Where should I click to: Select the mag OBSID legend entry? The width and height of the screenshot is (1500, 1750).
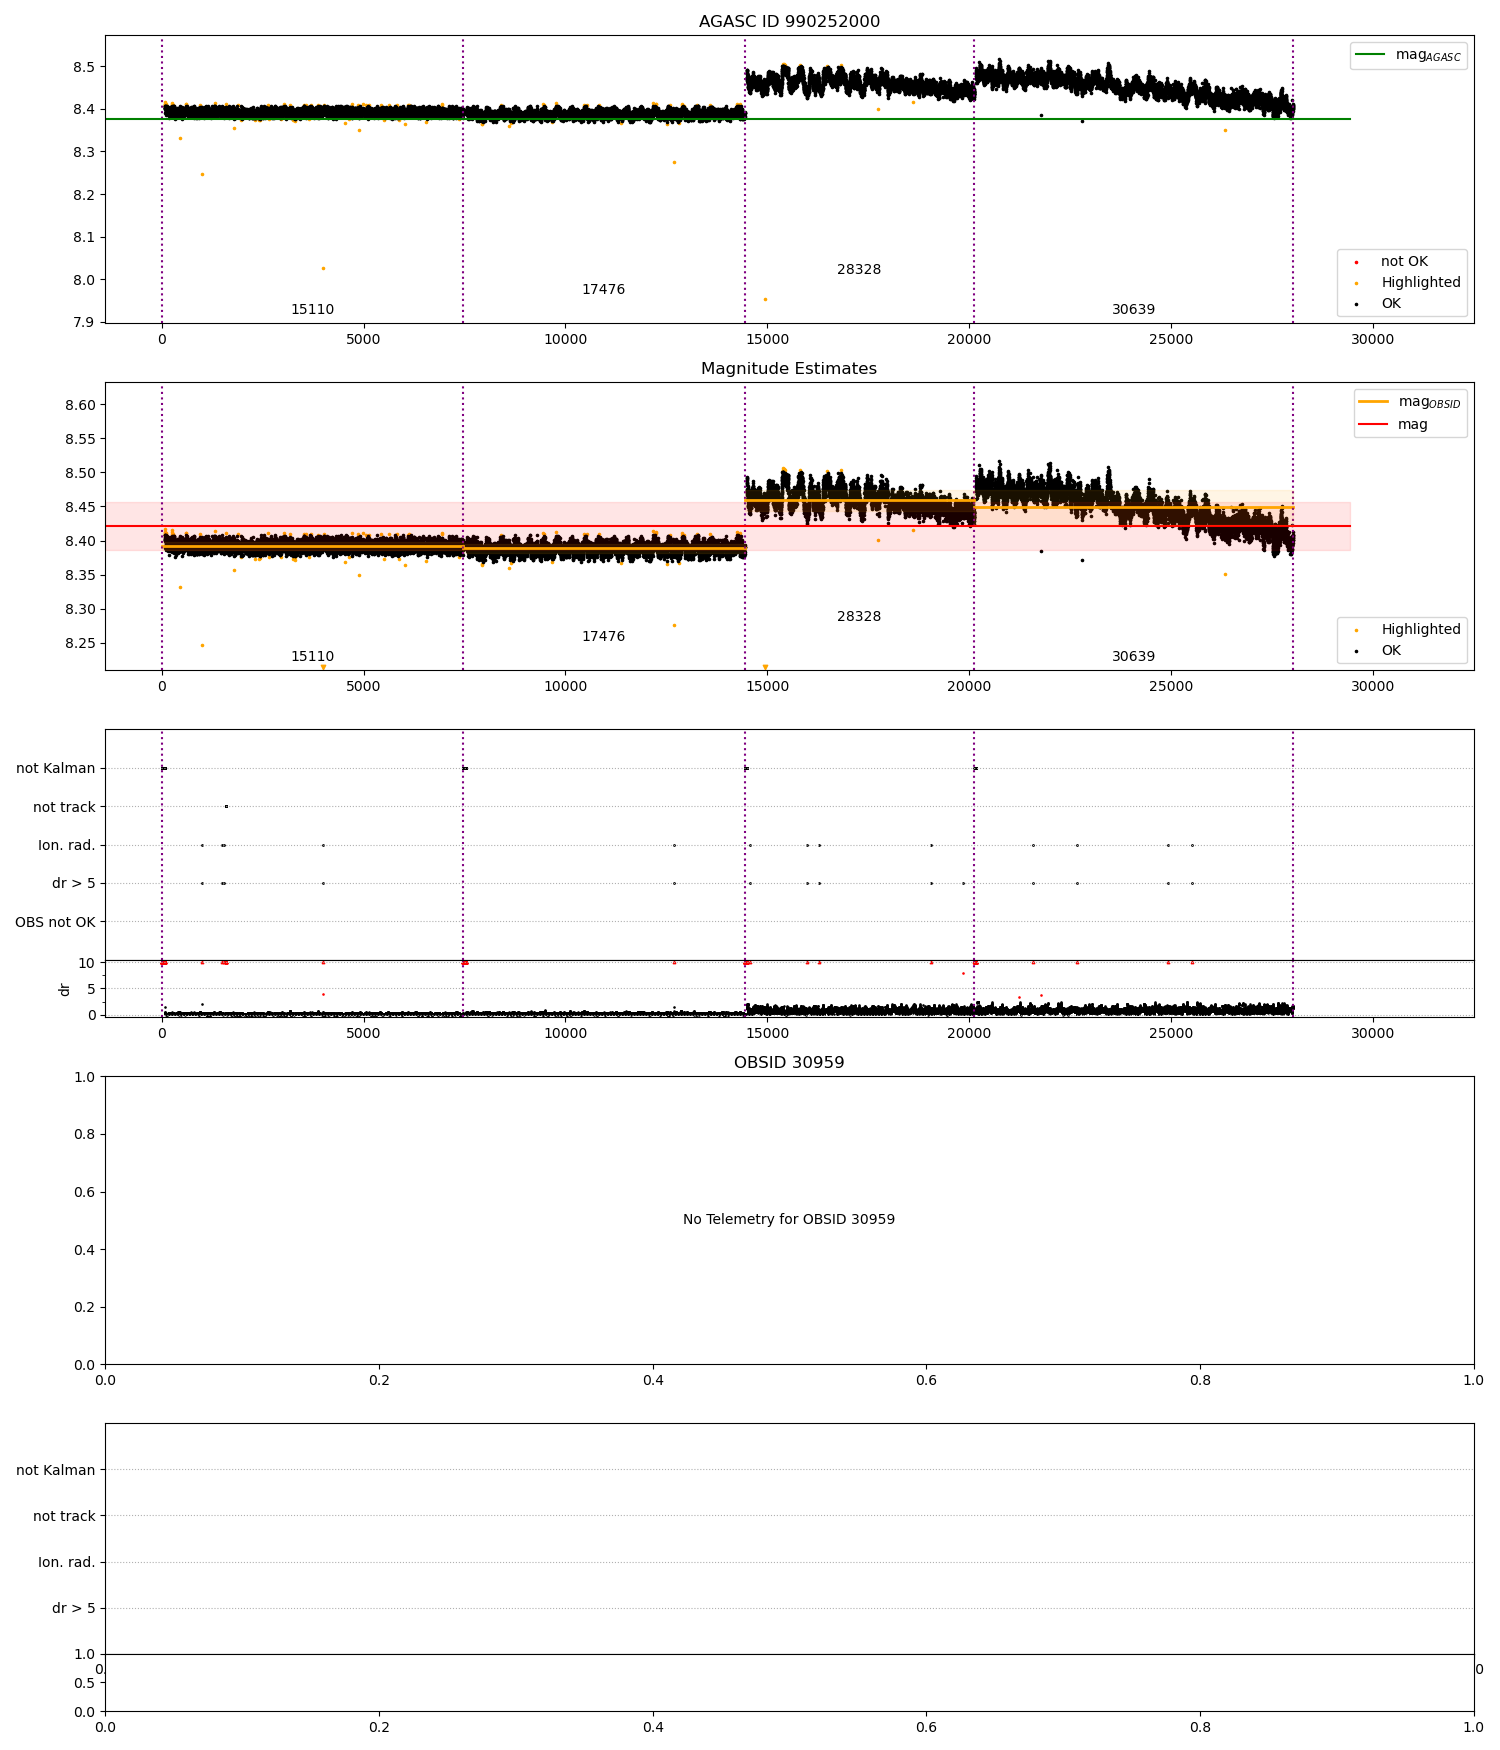tap(1409, 402)
